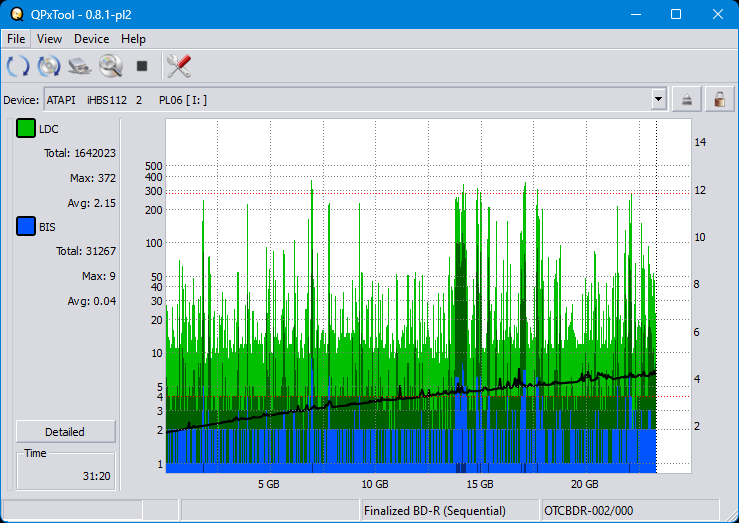Click the QPxTool app icon in title bar
The image size is (739, 523).
[17, 14]
